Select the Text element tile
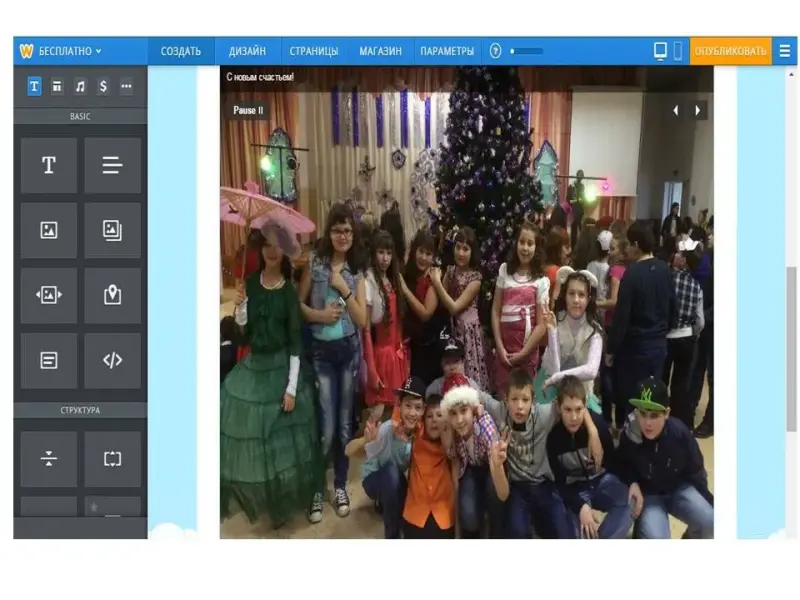The image size is (800, 600). pyautogui.click(x=48, y=166)
